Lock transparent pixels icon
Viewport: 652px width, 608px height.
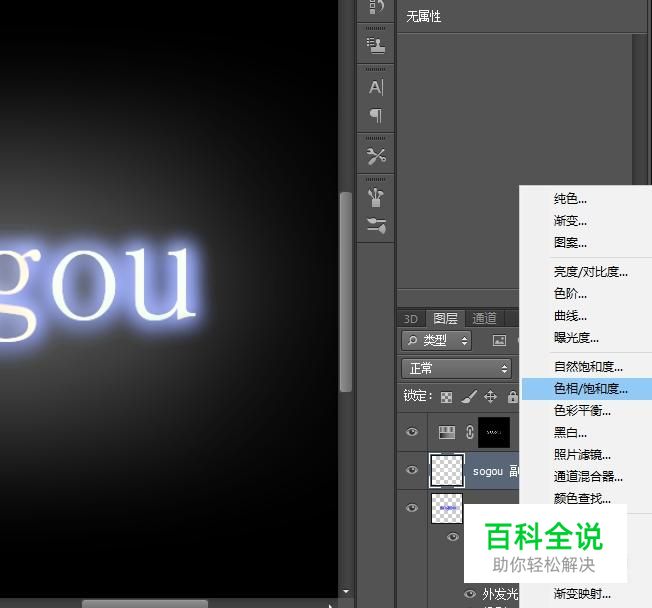coord(447,397)
